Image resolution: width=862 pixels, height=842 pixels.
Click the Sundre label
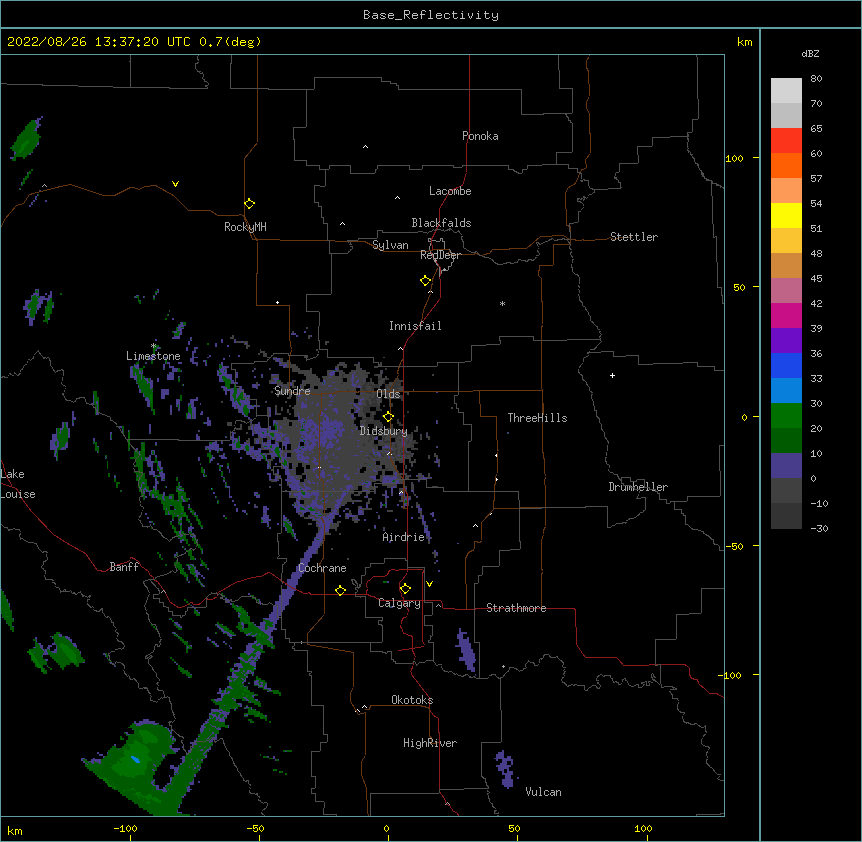pyautogui.click(x=292, y=391)
